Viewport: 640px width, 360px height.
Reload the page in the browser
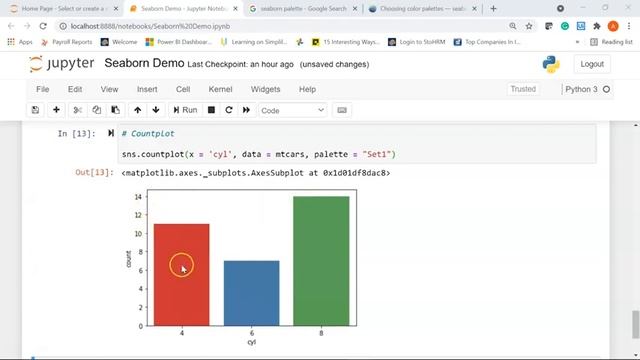point(43,26)
